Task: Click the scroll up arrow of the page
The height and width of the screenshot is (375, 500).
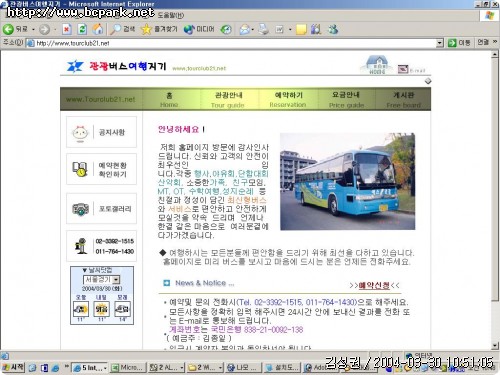Action: coord(495,54)
